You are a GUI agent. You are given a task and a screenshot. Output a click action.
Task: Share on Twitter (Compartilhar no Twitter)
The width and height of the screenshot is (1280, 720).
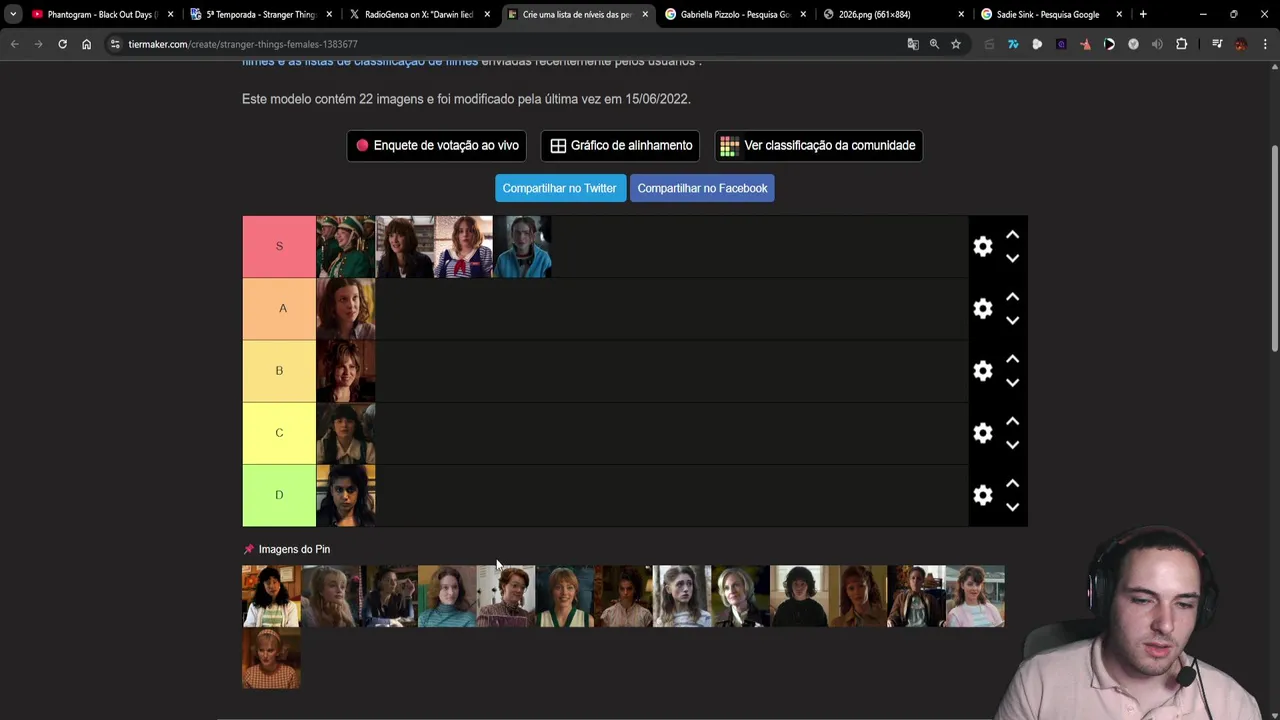pyautogui.click(x=560, y=188)
